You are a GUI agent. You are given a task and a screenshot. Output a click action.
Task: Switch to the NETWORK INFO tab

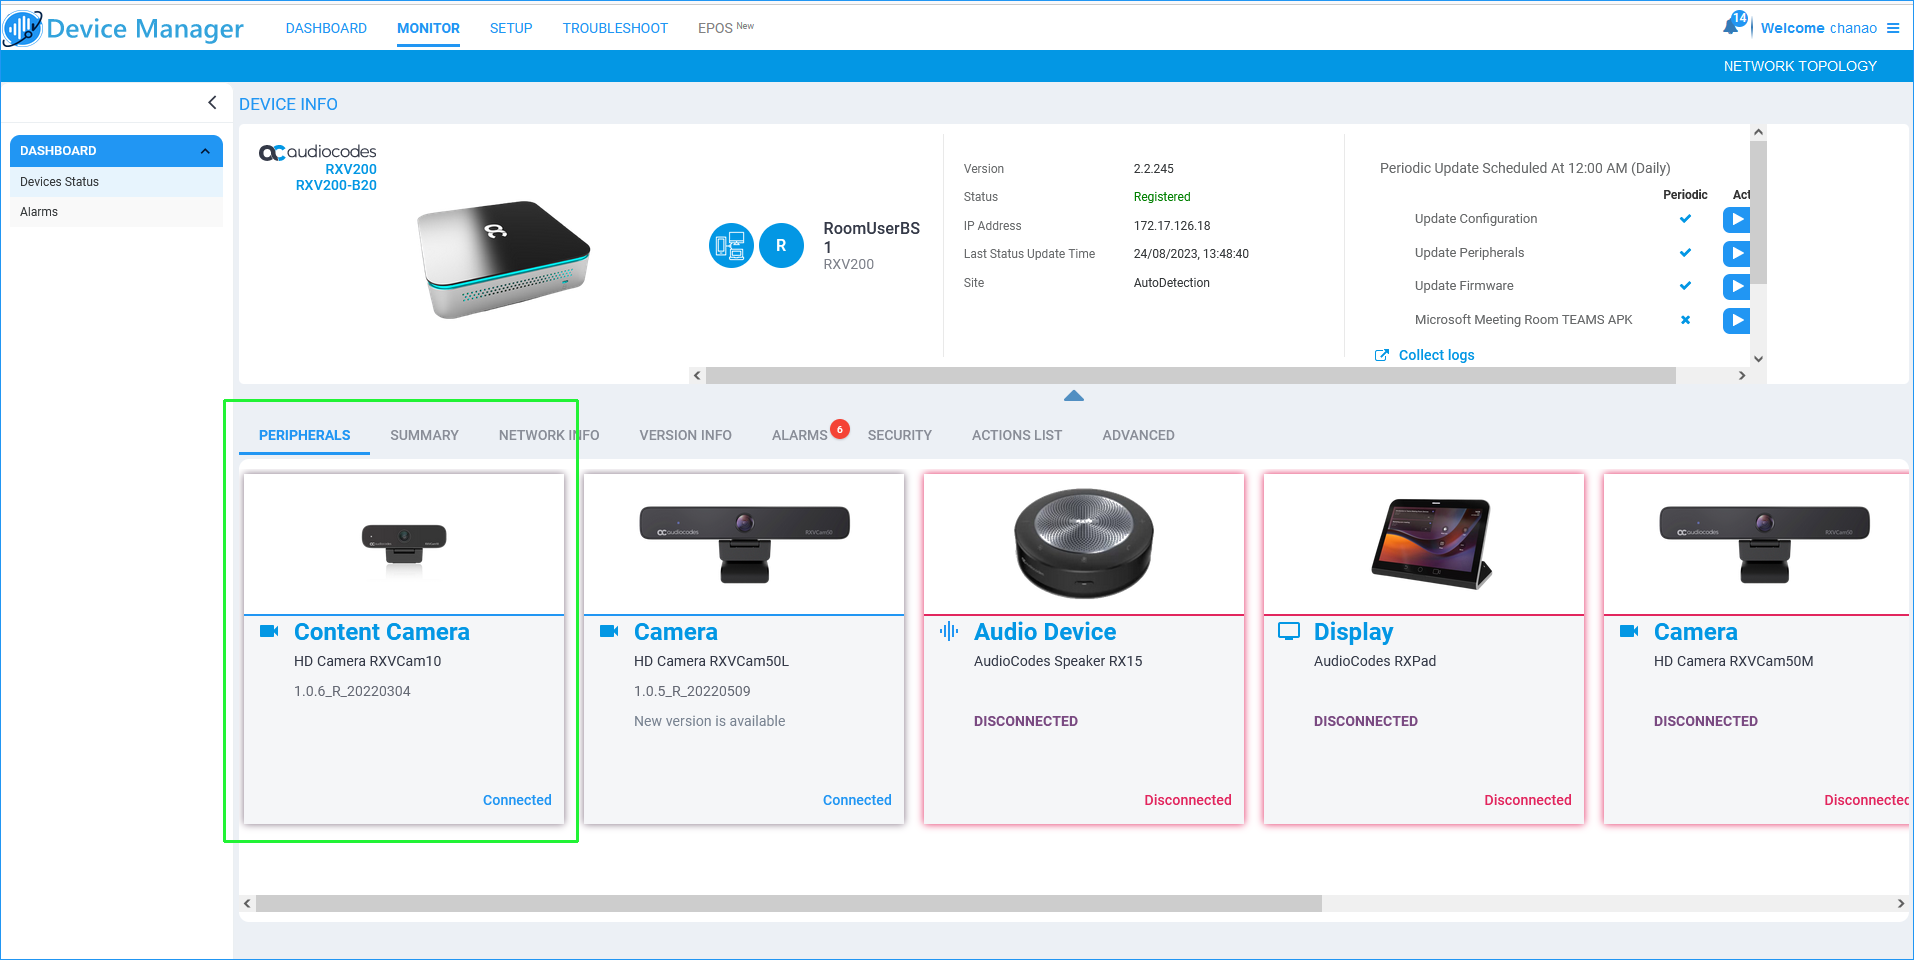[x=549, y=435]
